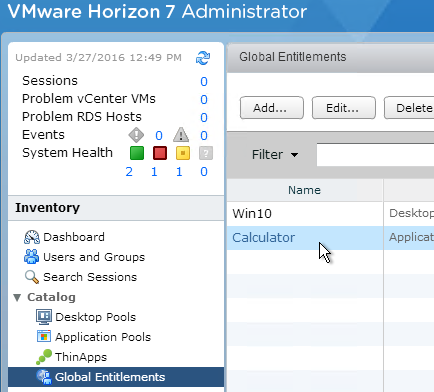This screenshot has width=434, height=392.
Task: Open the Problem vCenter VMs count
Action: pyautogui.click(x=204, y=99)
